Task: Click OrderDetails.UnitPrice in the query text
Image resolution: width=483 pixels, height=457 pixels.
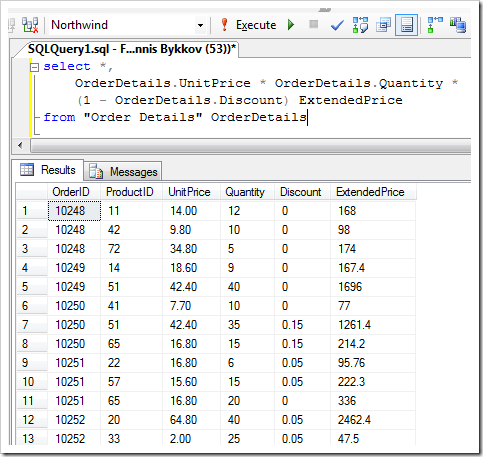Action: click(x=163, y=83)
